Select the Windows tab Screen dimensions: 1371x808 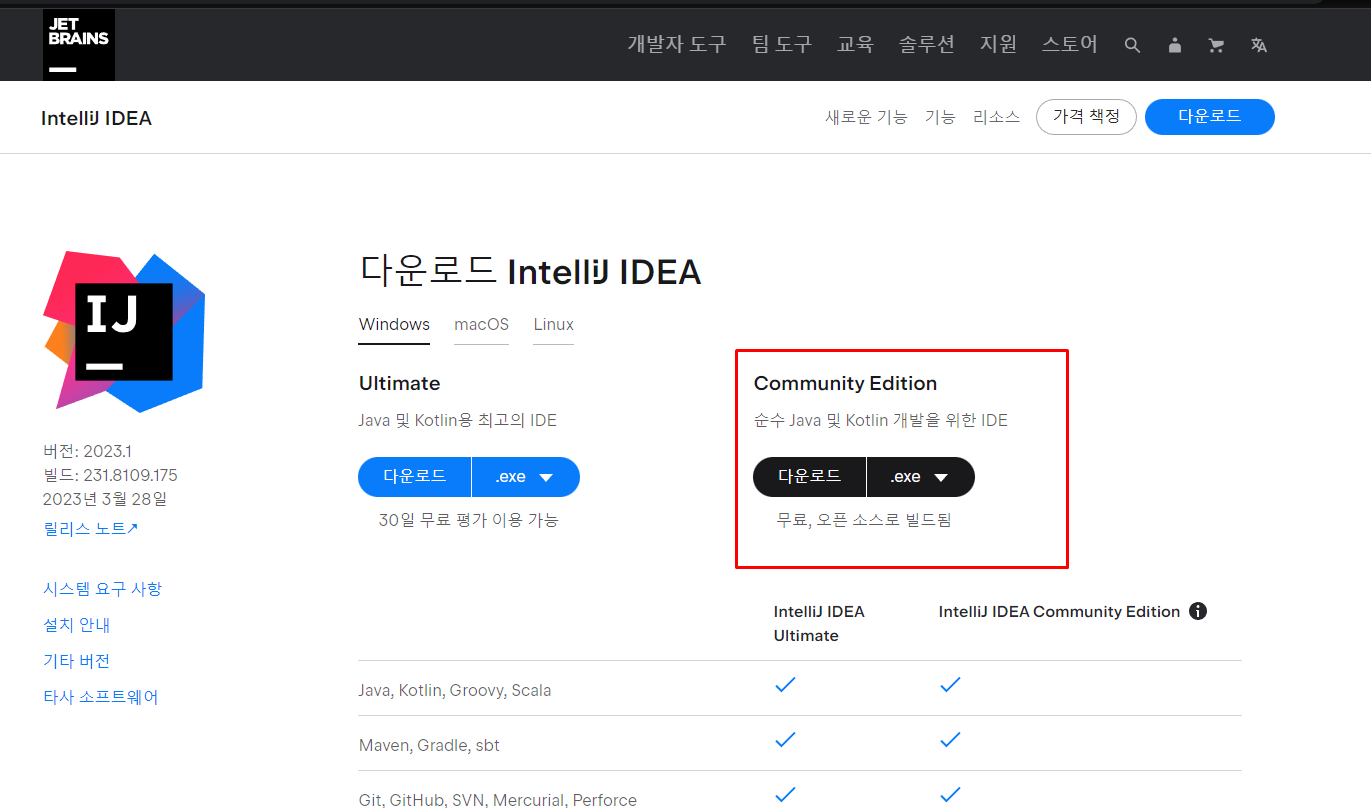394,325
